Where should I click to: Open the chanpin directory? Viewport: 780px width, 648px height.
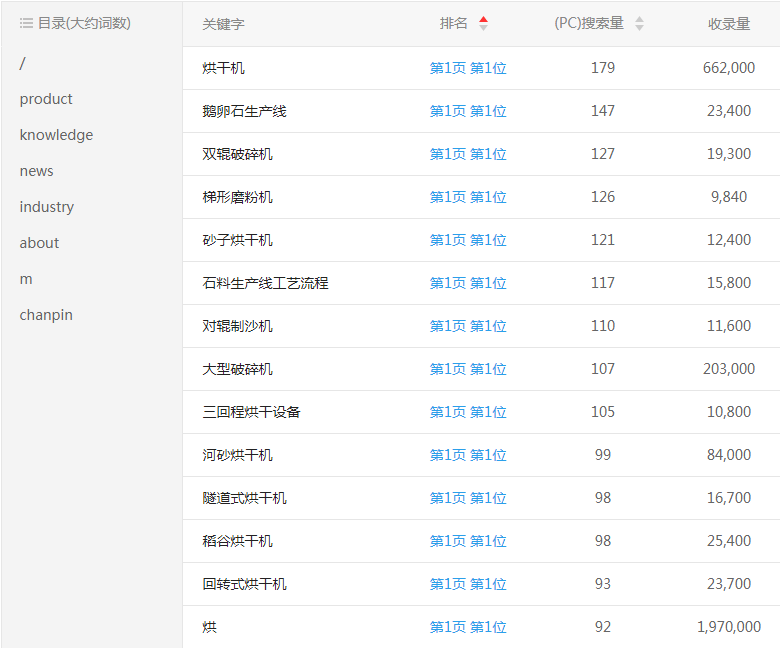46,315
